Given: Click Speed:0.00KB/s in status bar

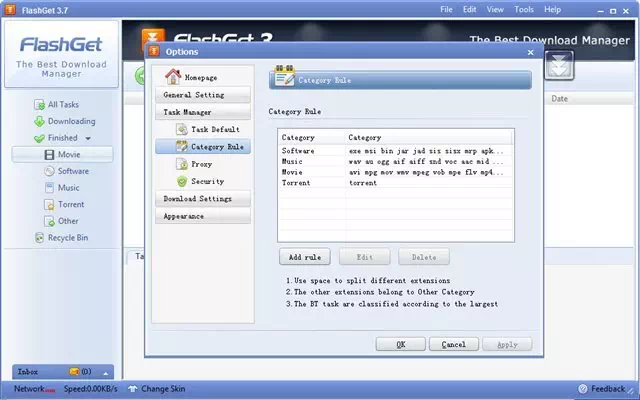Looking at the screenshot, I should 91,389.
